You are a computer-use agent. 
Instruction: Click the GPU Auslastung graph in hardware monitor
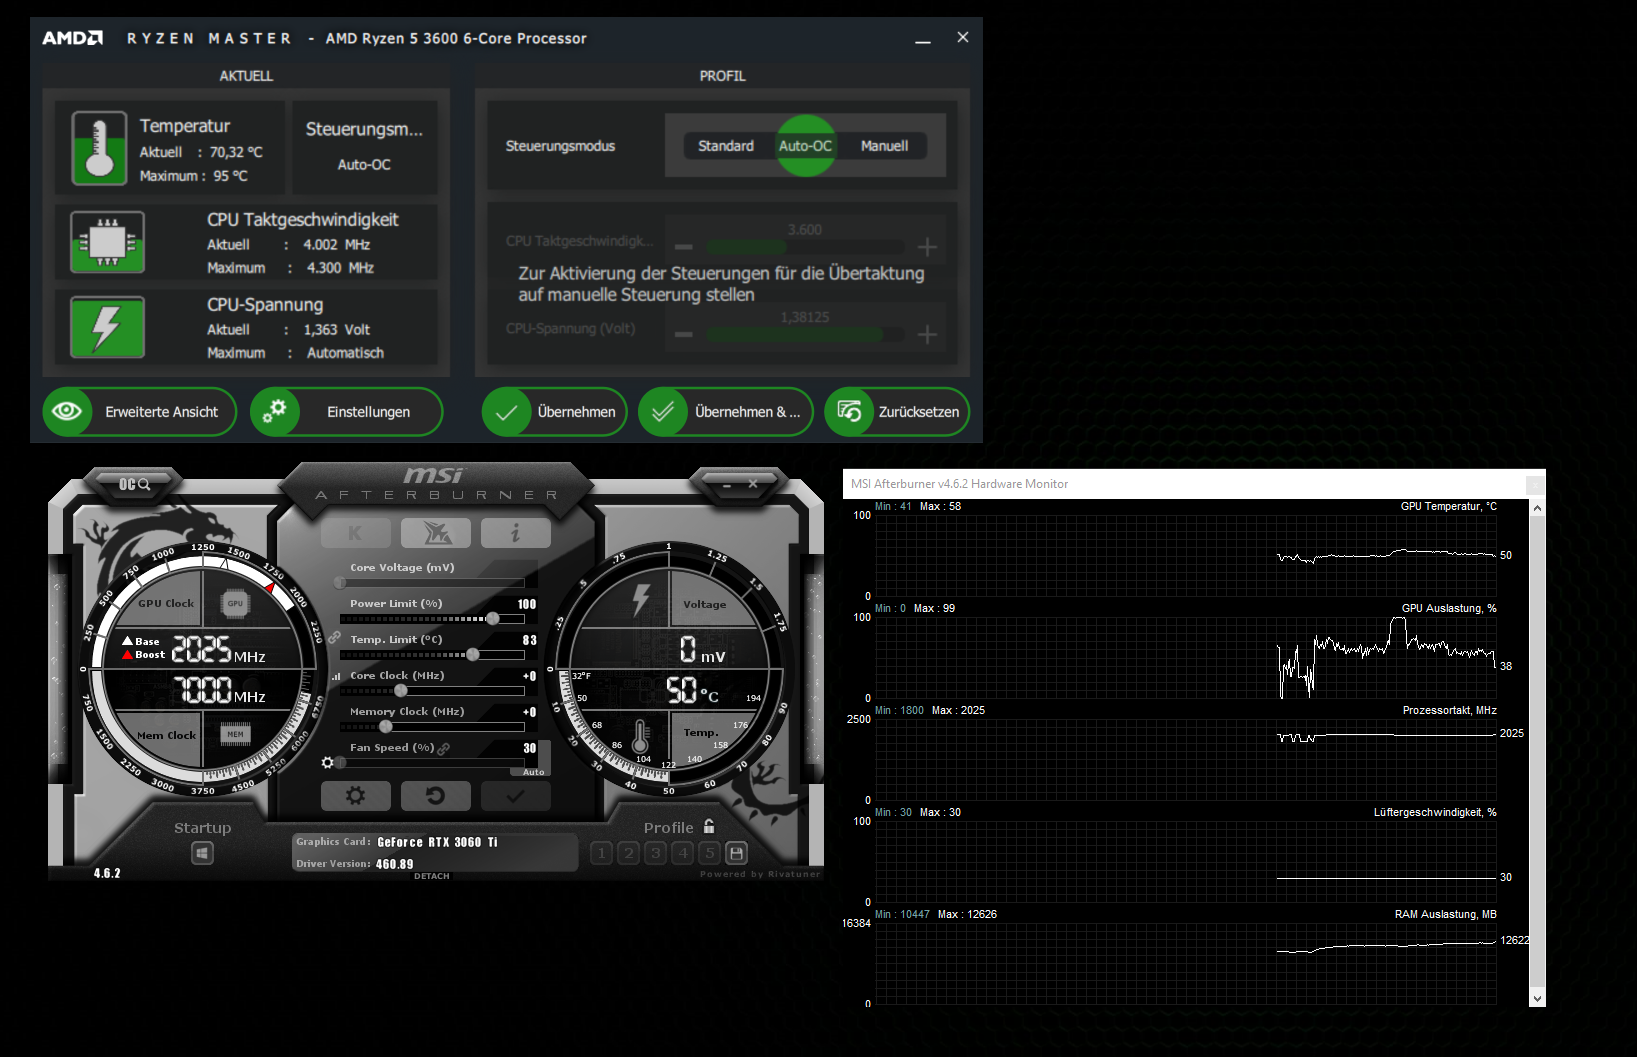point(1186,658)
